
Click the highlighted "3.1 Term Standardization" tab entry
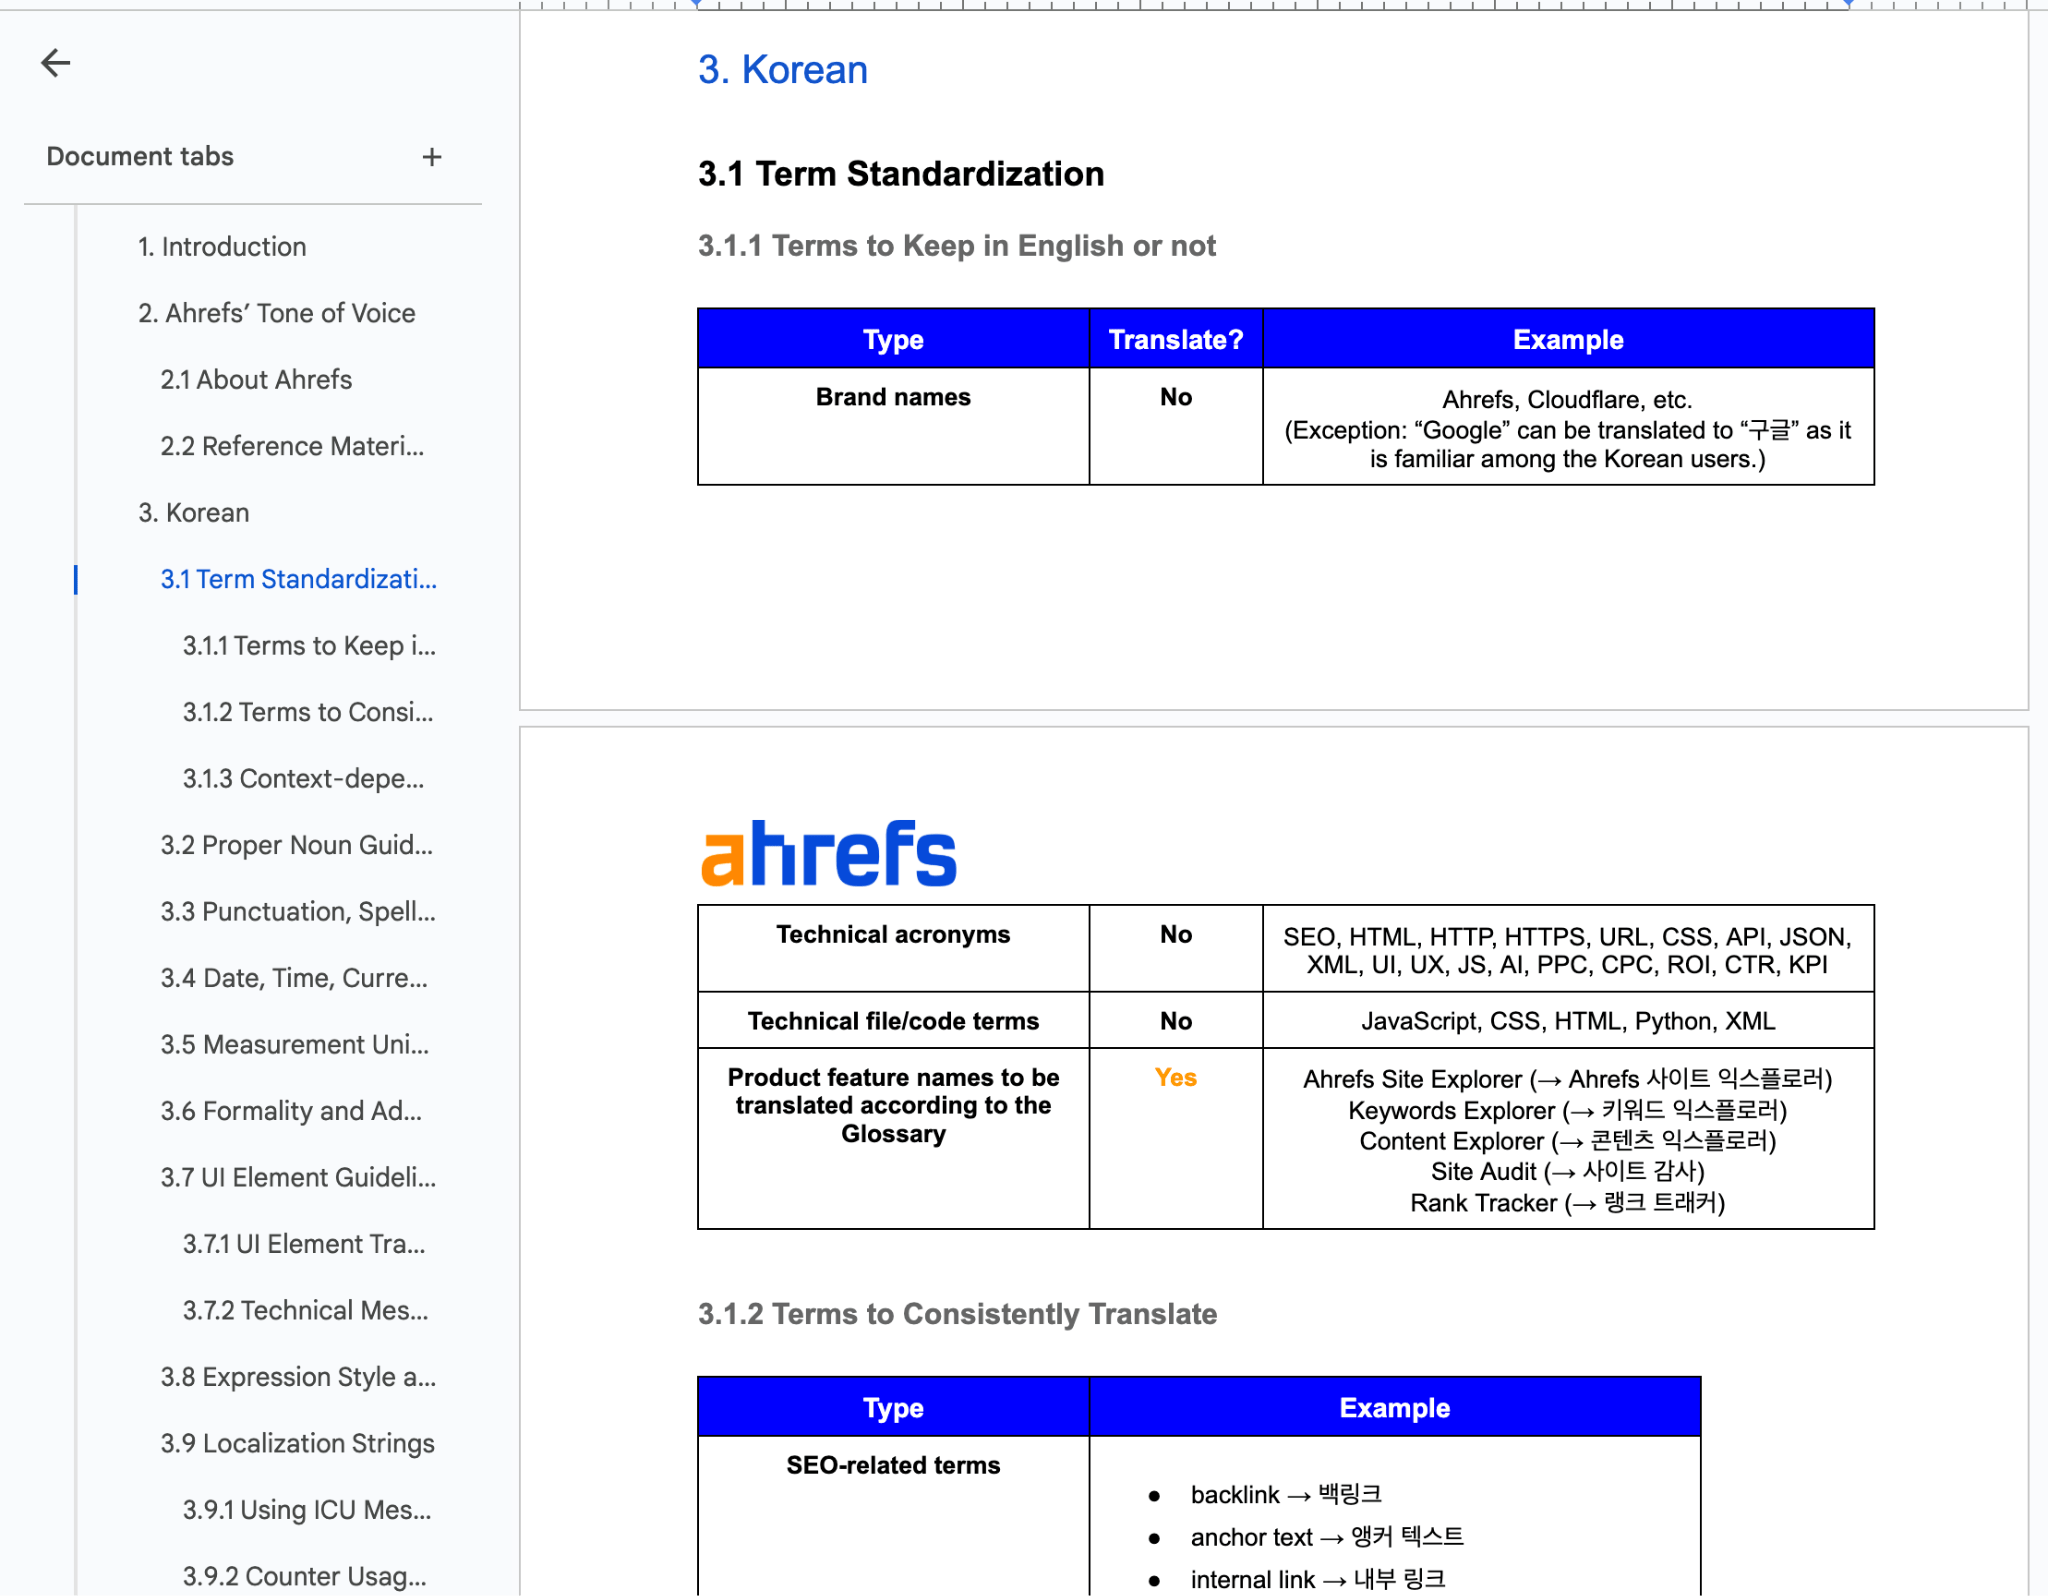tap(298, 579)
